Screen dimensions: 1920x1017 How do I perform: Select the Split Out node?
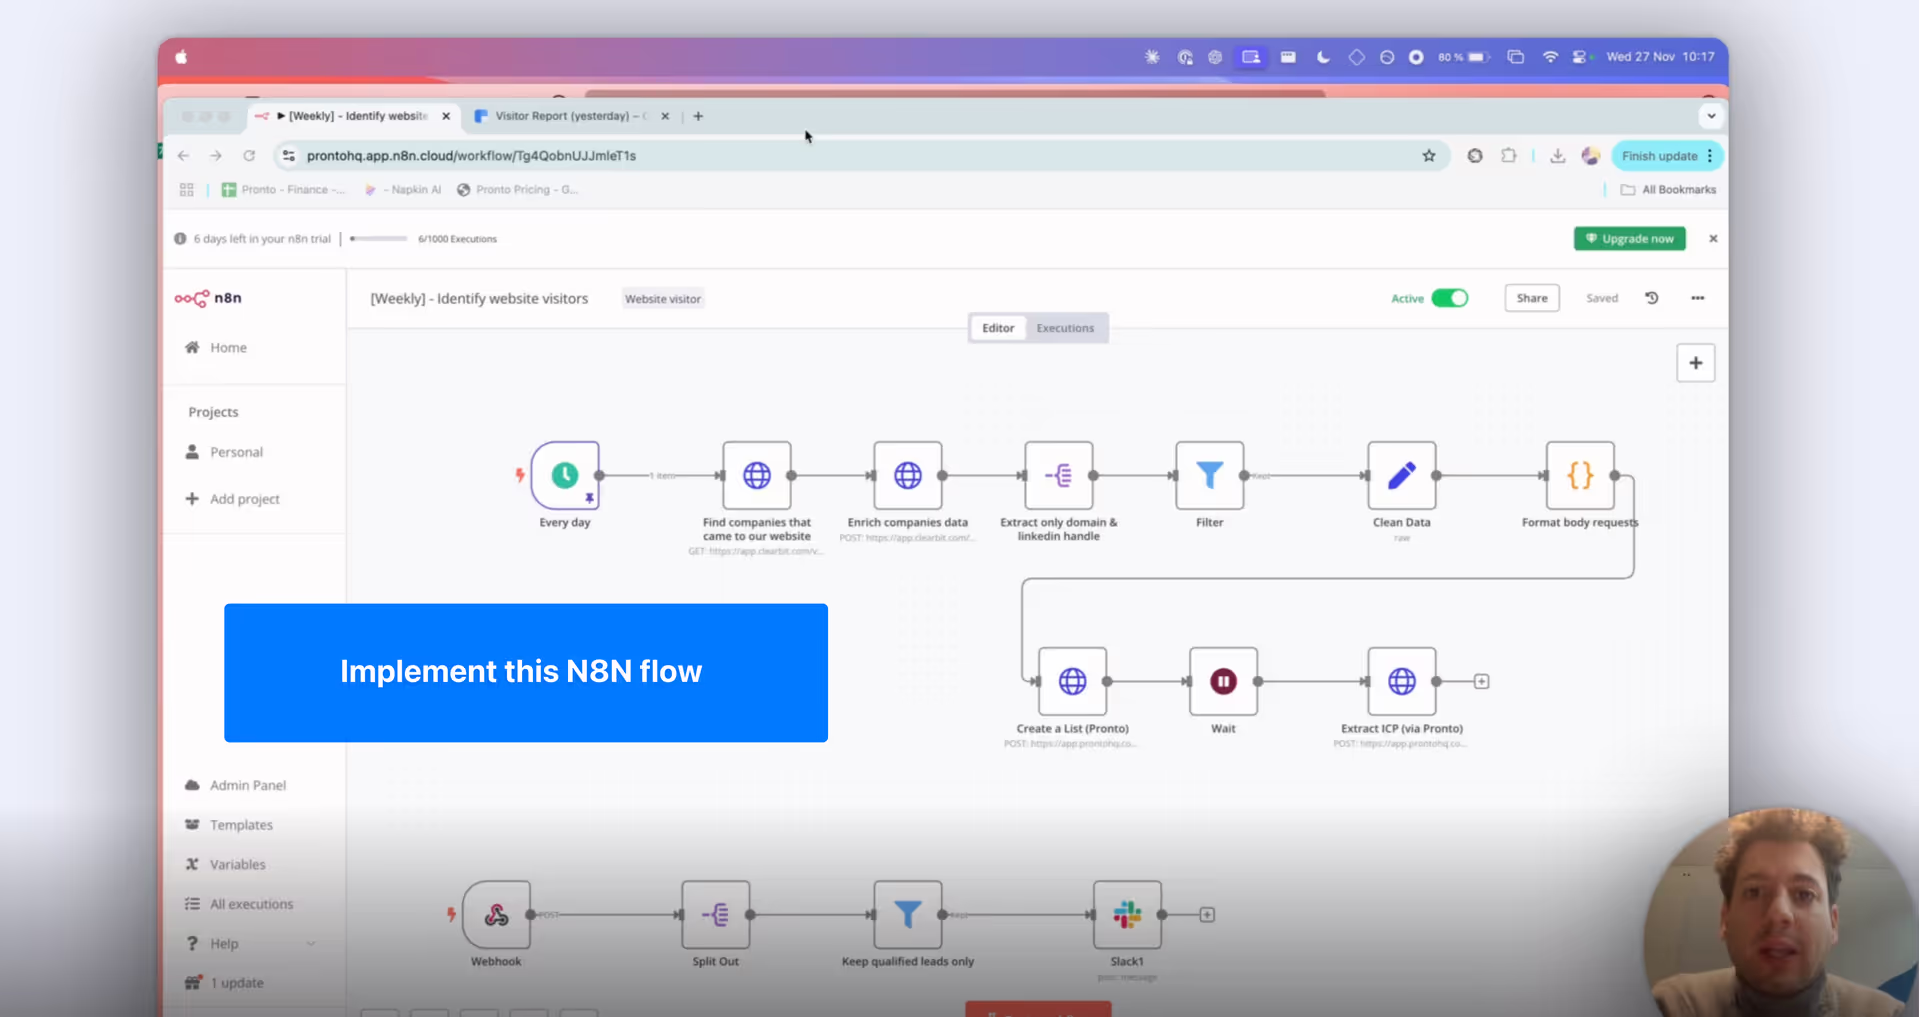(716, 914)
